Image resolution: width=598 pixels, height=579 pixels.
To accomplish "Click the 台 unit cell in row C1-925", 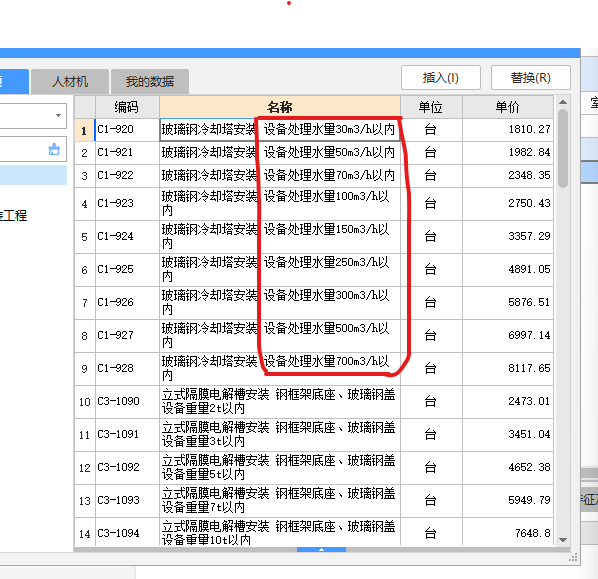I will click(x=431, y=270).
